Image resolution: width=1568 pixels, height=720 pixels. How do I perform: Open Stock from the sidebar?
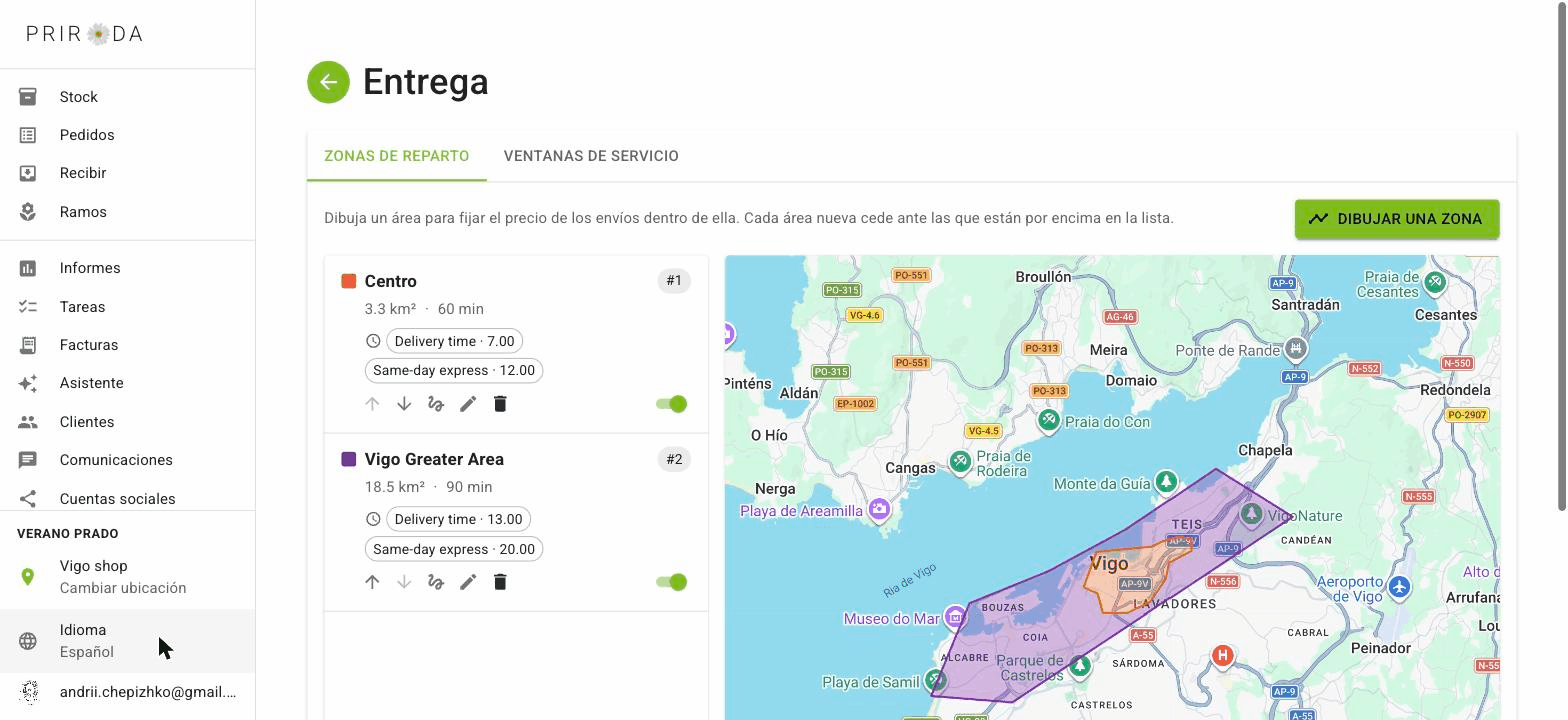click(x=128, y=97)
